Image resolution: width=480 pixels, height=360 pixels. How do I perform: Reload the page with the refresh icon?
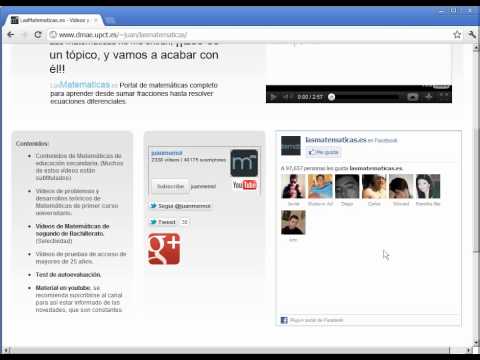38,34
